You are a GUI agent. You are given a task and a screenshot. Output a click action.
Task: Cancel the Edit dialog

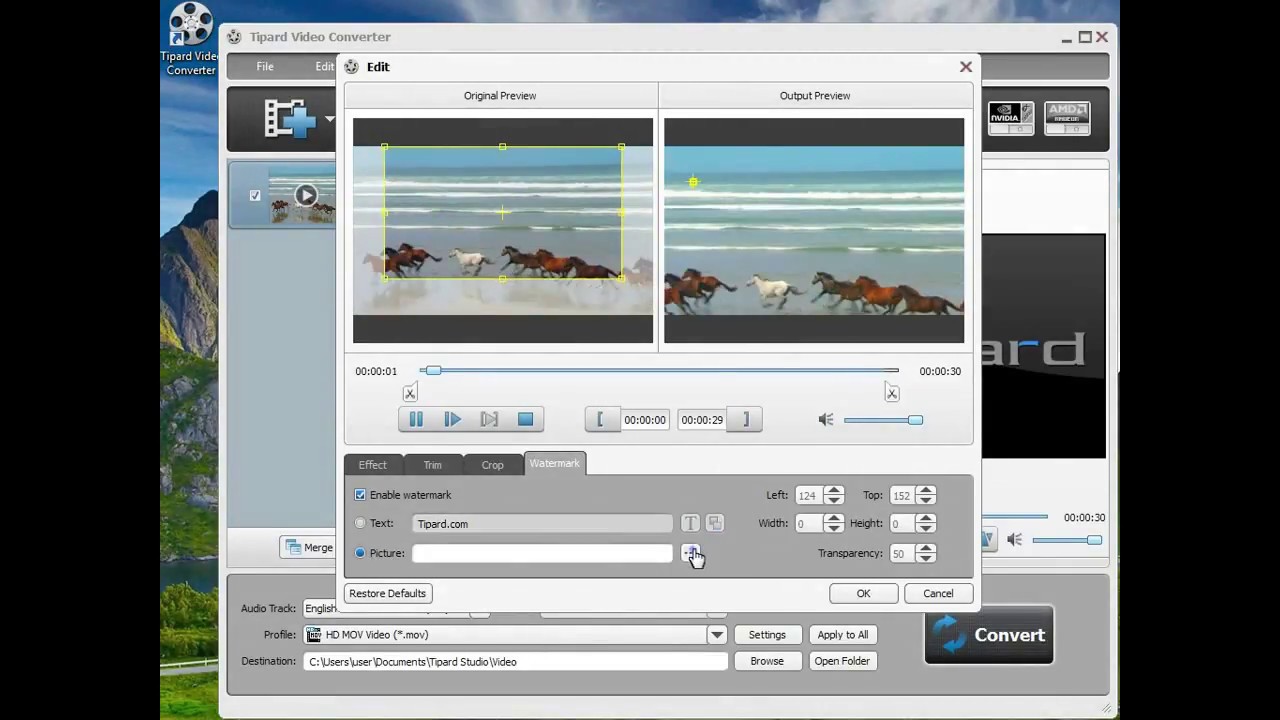click(x=938, y=594)
